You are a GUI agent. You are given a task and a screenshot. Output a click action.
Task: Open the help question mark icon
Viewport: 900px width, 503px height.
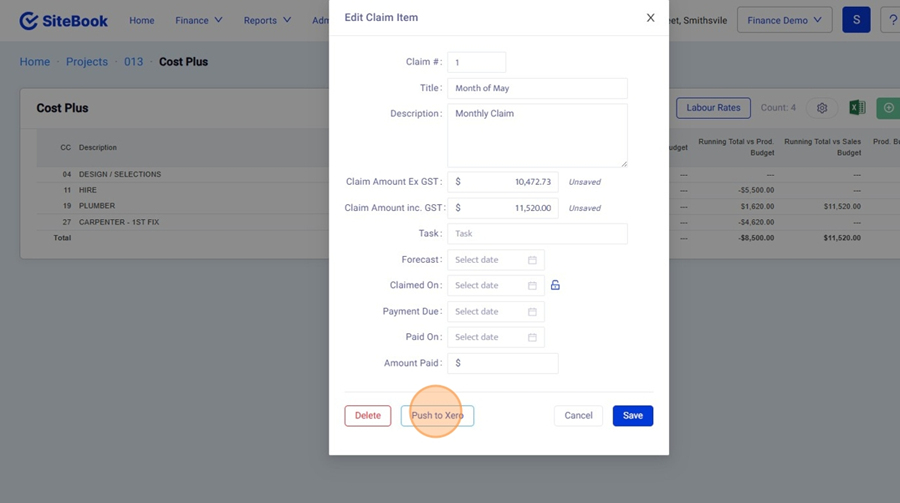[891, 20]
